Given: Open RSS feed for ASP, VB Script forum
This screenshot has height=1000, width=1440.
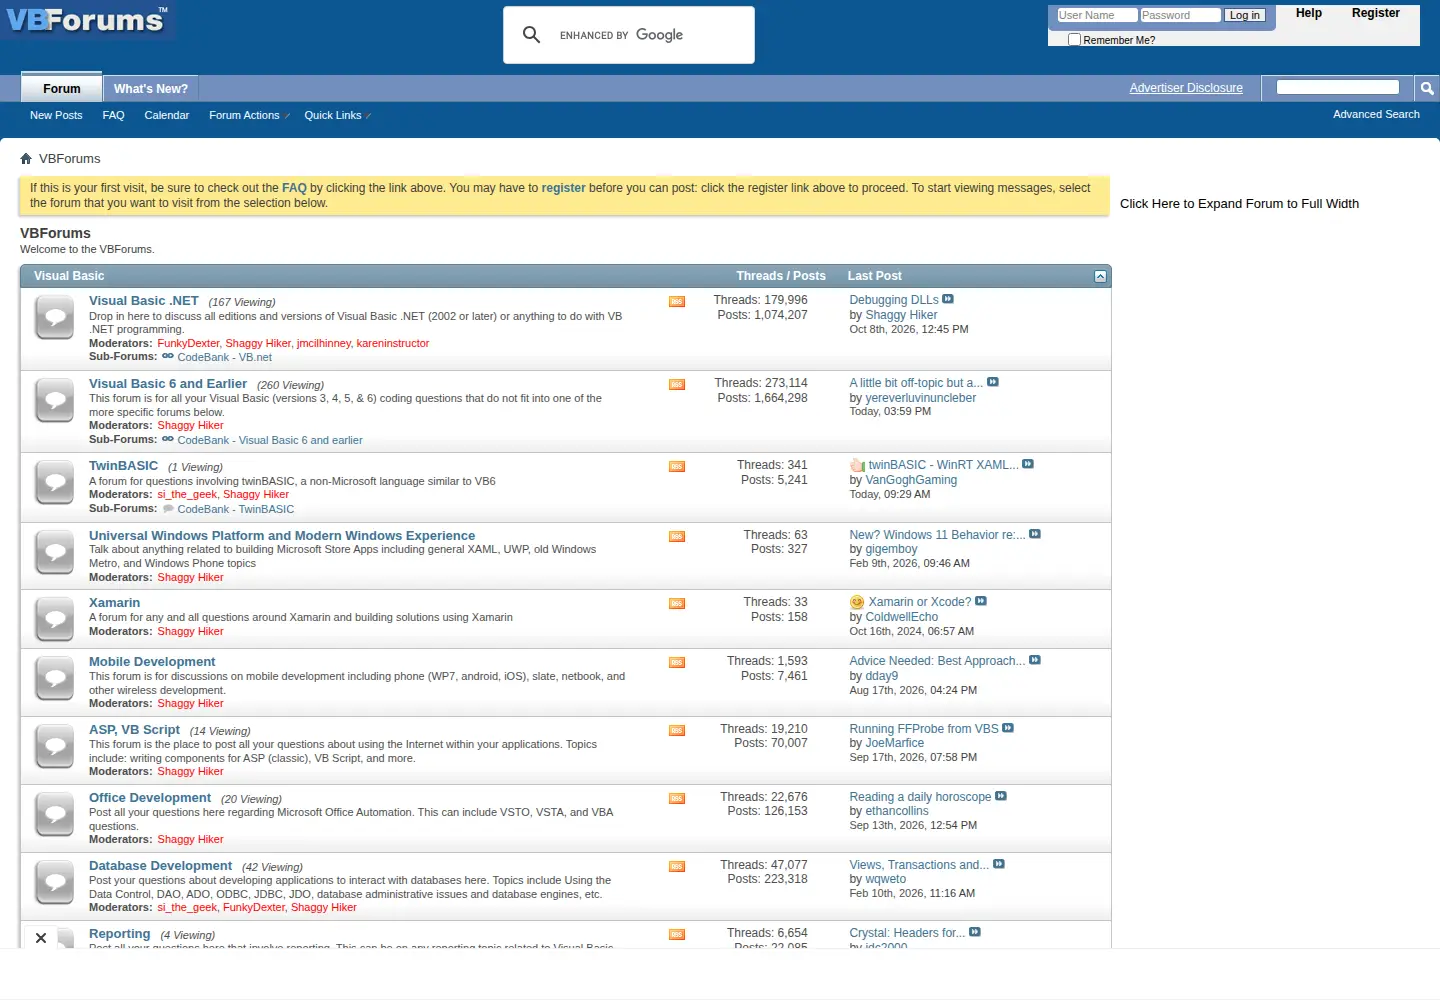Looking at the screenshot, I should click(677, 731).
